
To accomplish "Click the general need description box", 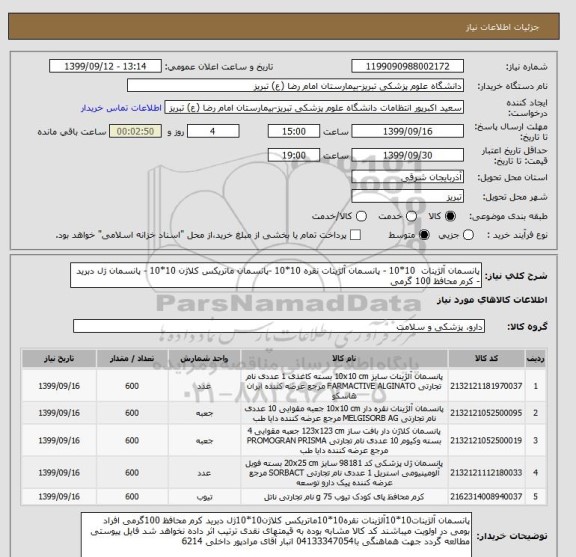I will (x=276, y=276).
